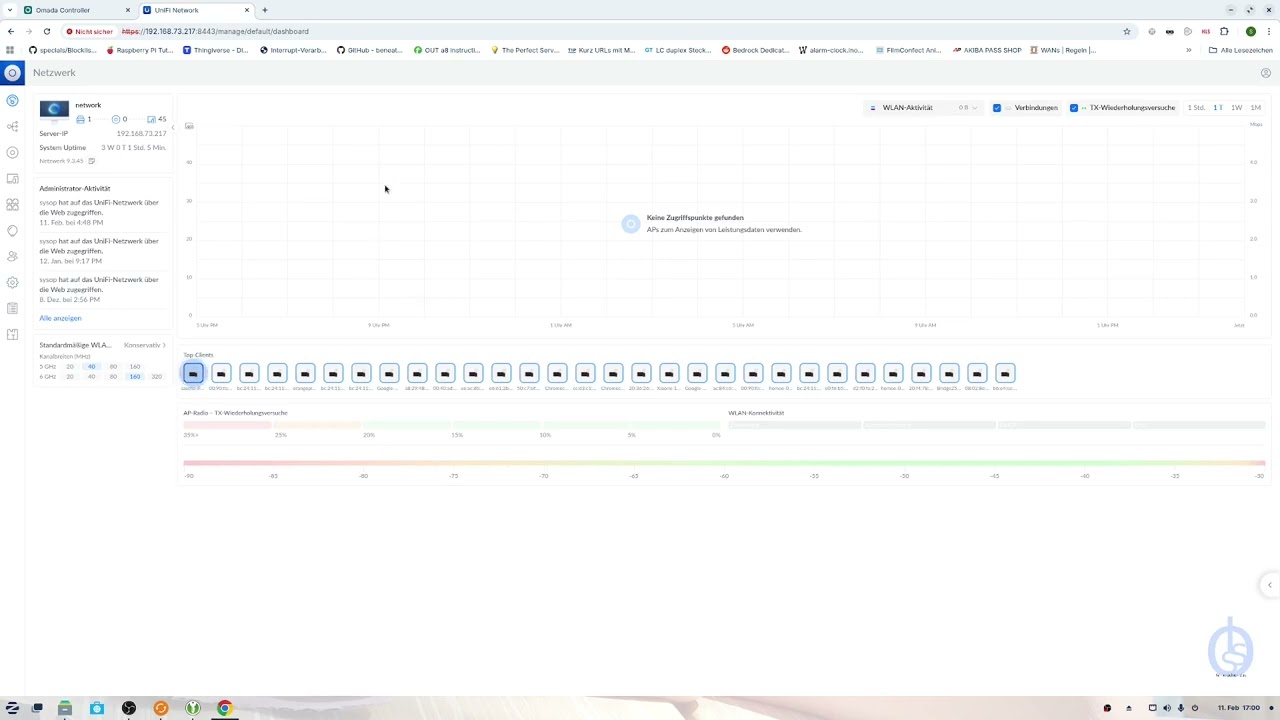Click the release notes icon beside Netzwerk 9.3.45
Image resolution: width=1280 pixels, height=720 pixels.
(91, 161)
